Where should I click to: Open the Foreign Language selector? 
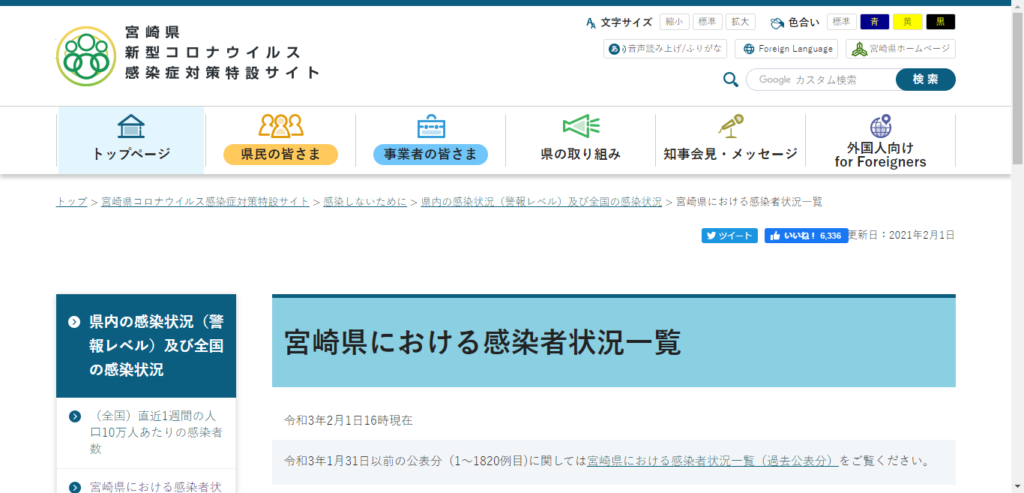coord(785,49)
